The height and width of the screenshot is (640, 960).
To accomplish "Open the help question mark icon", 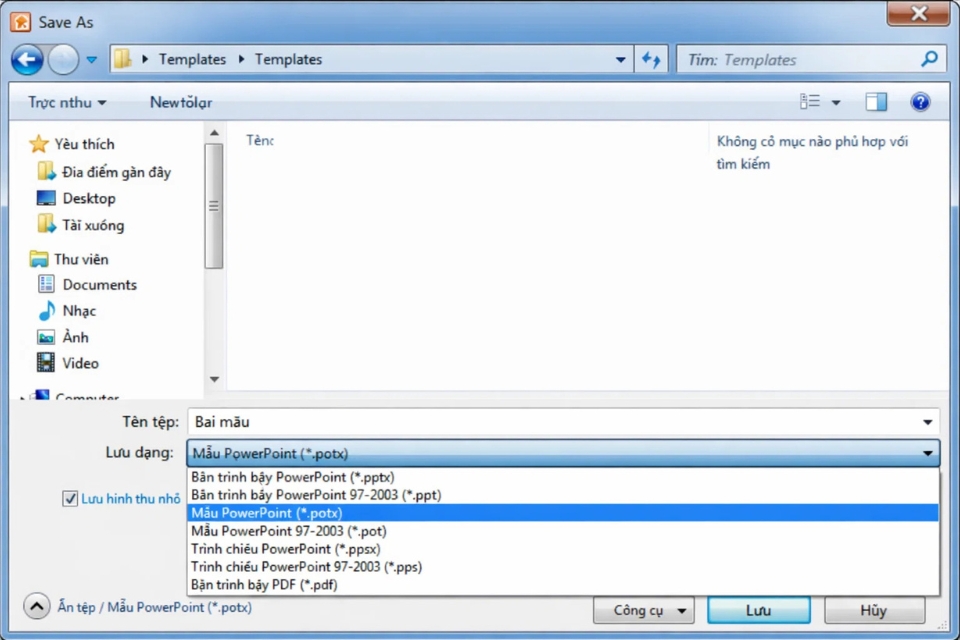I will pyautogui.click(x=920, y=102).
